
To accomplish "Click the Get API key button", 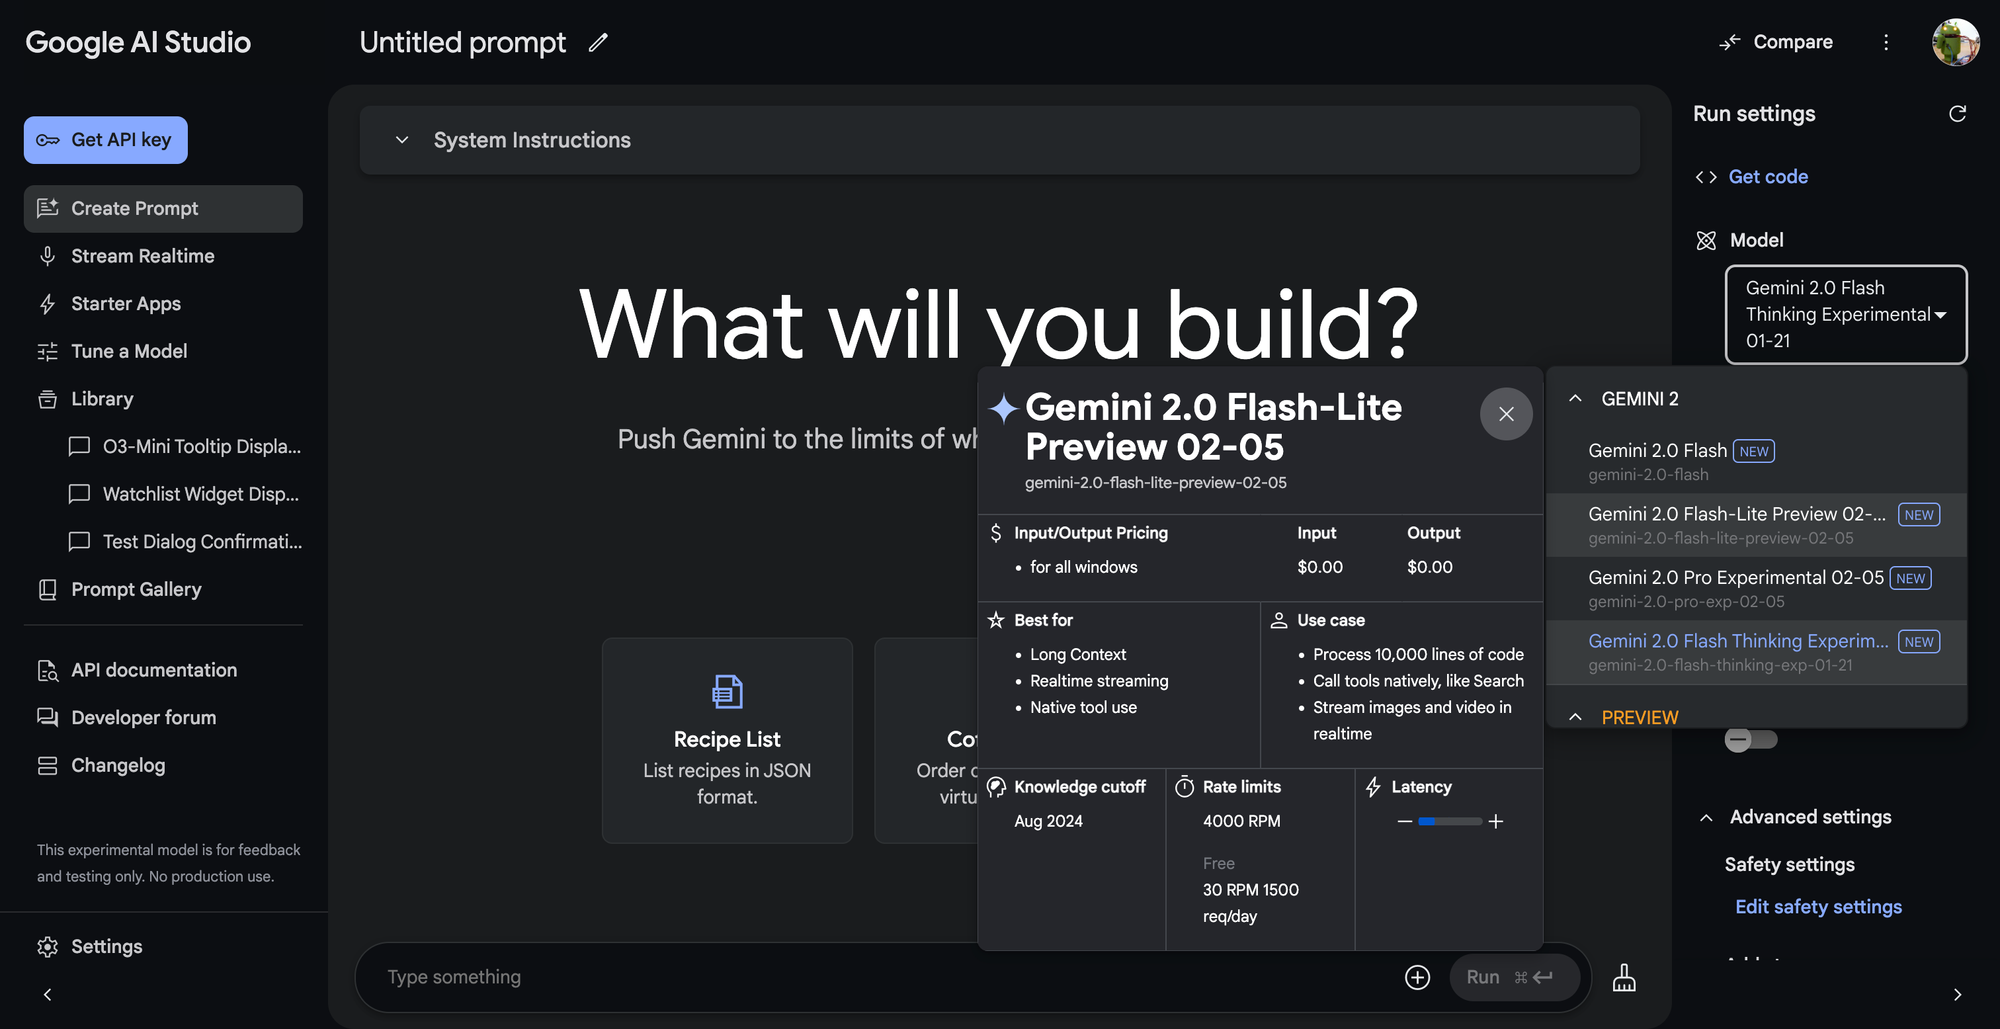I will [x=105, y=140].
